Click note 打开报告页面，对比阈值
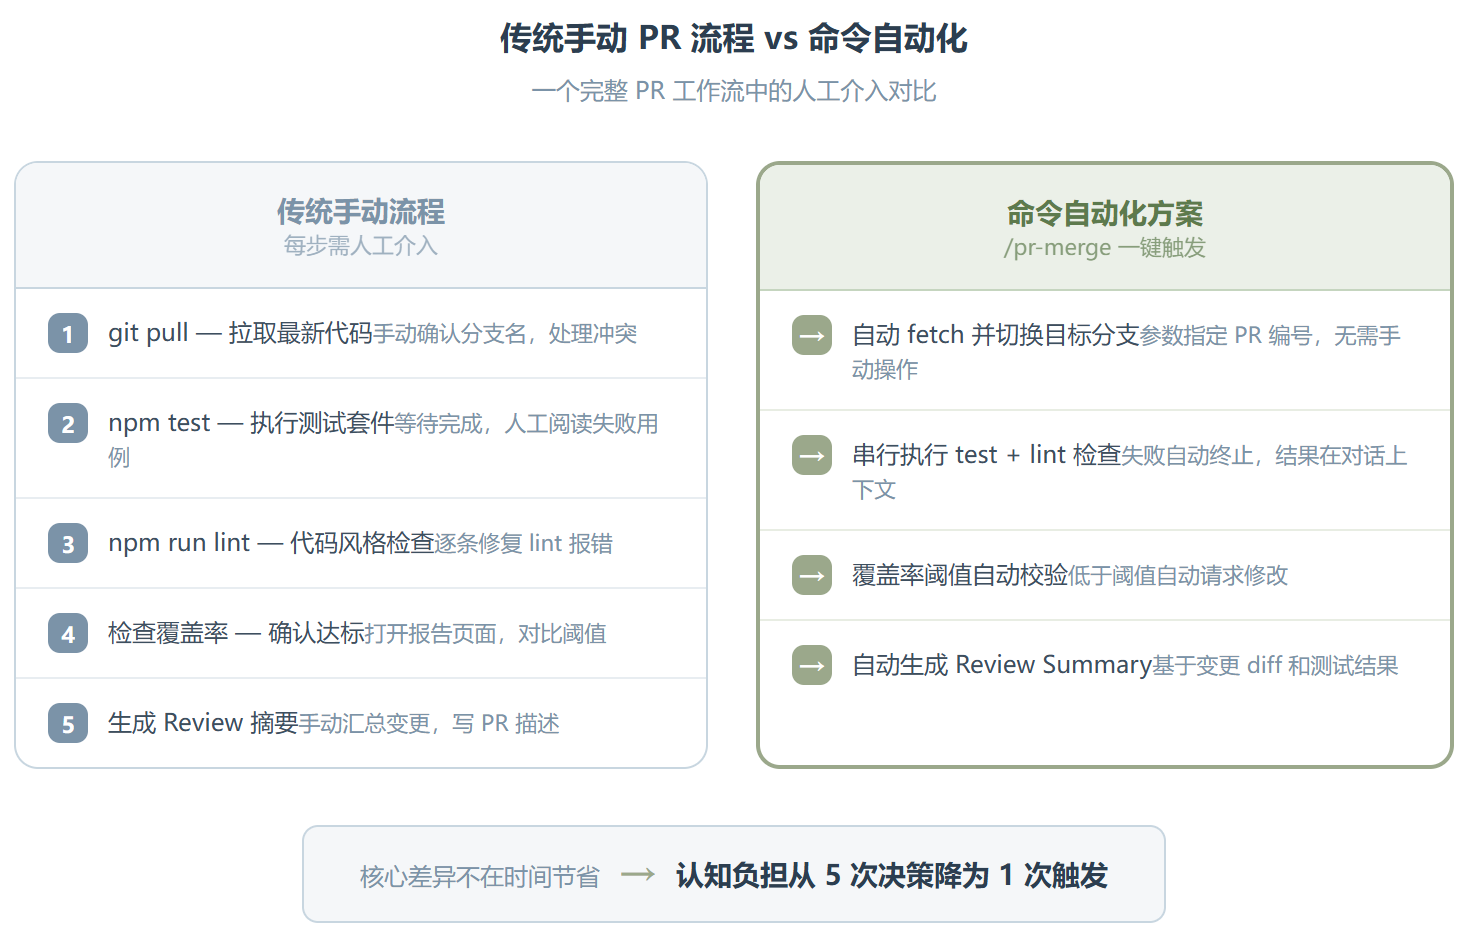This screenshot has width=1470, height=936. click(486, 634)
